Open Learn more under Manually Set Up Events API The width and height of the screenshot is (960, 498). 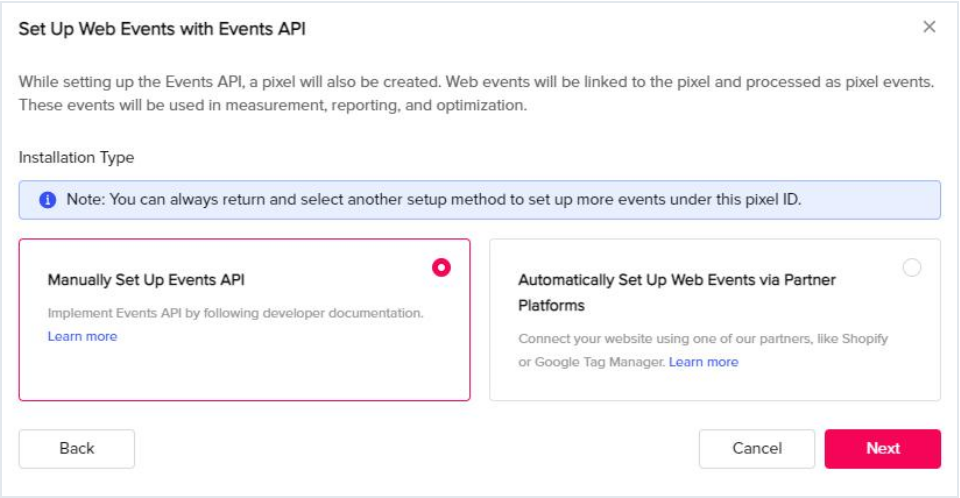[82, 337]
